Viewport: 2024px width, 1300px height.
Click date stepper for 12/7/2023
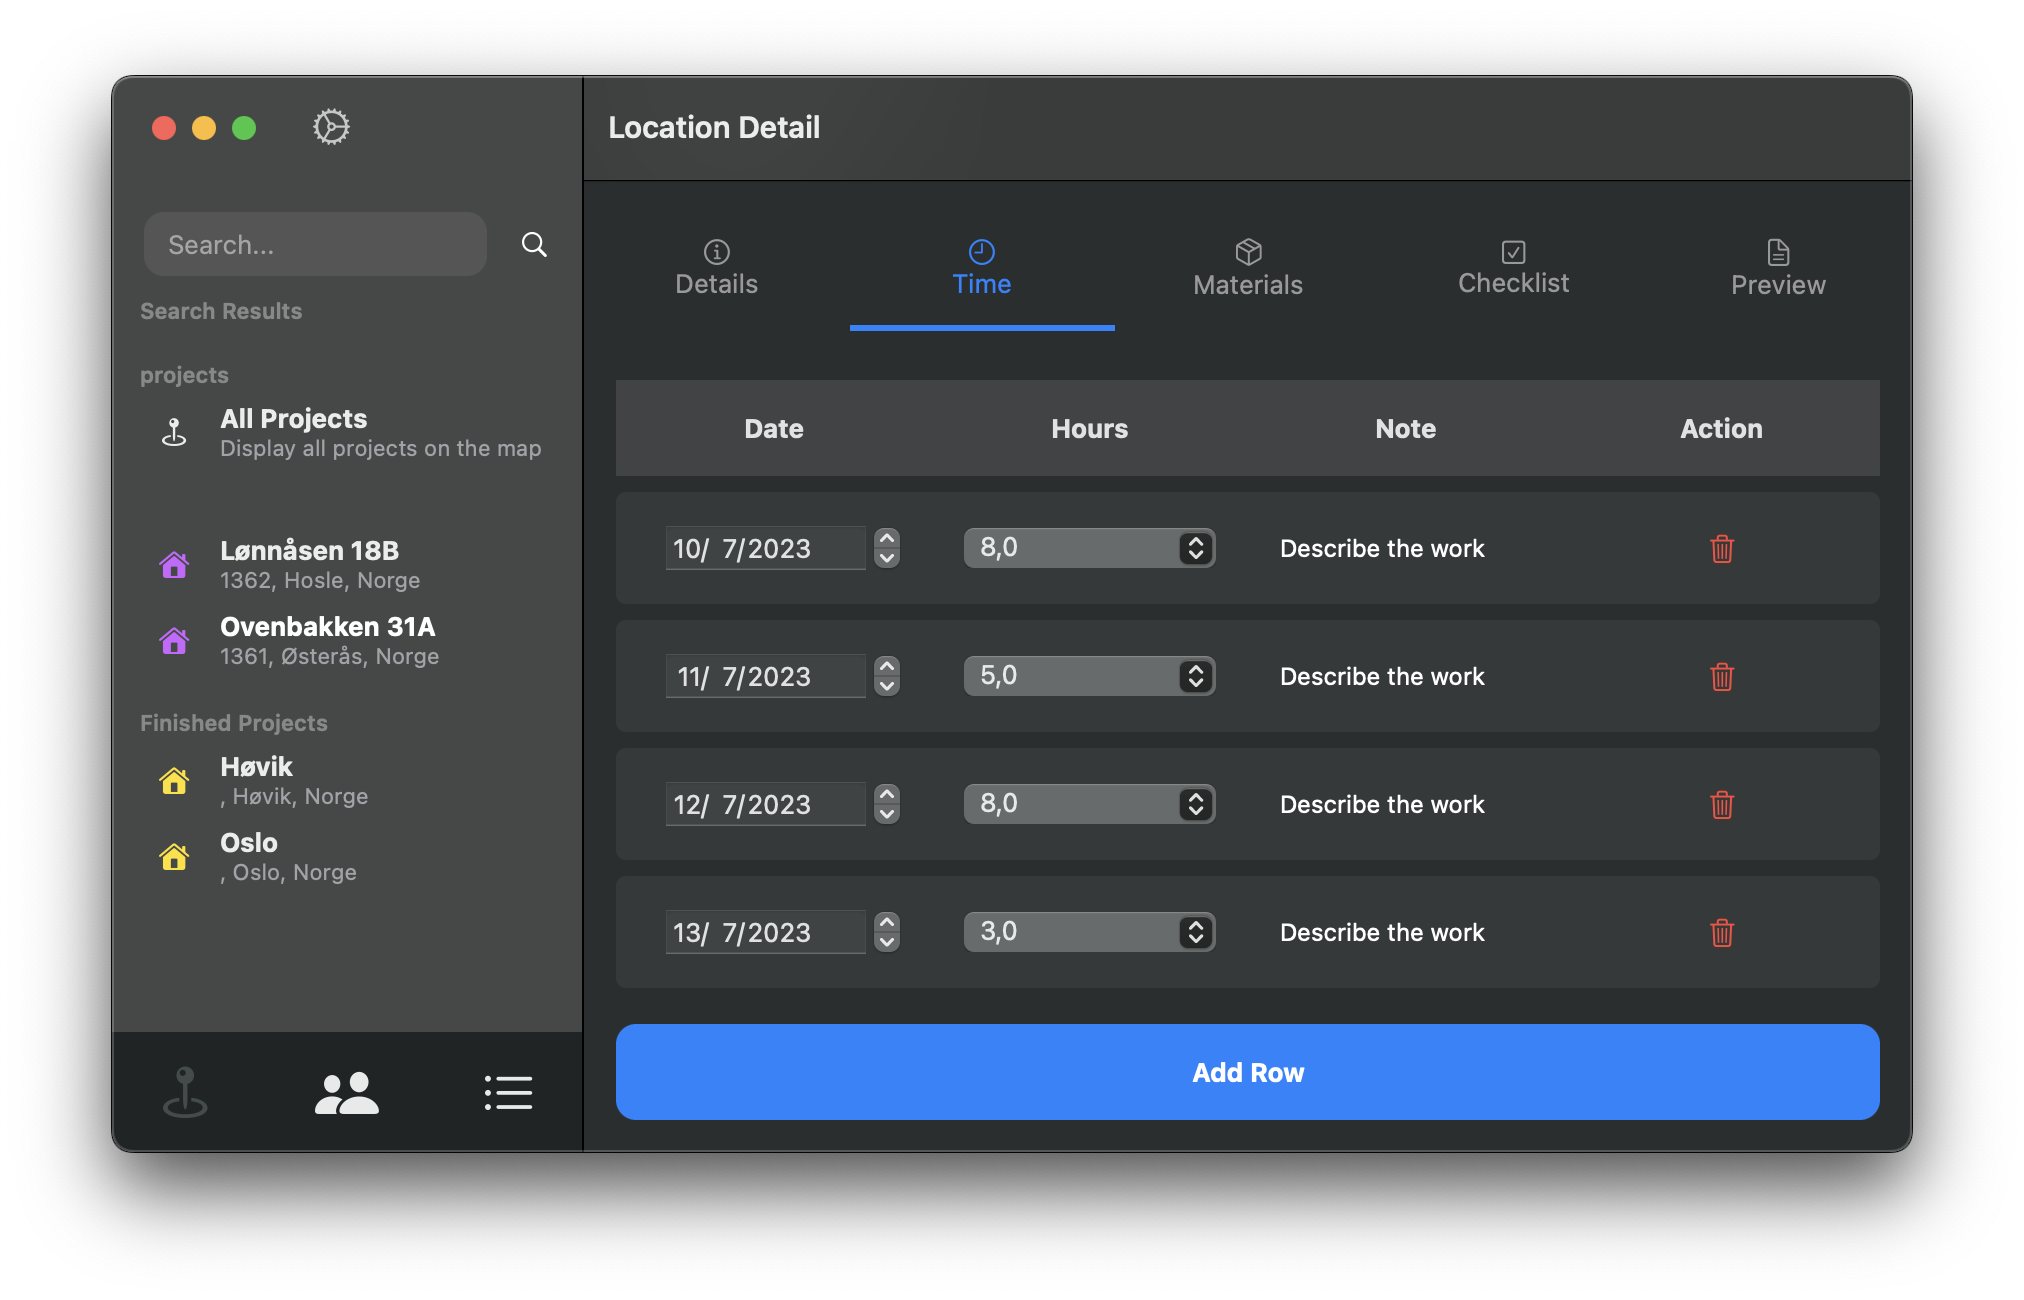pos(887,804)
